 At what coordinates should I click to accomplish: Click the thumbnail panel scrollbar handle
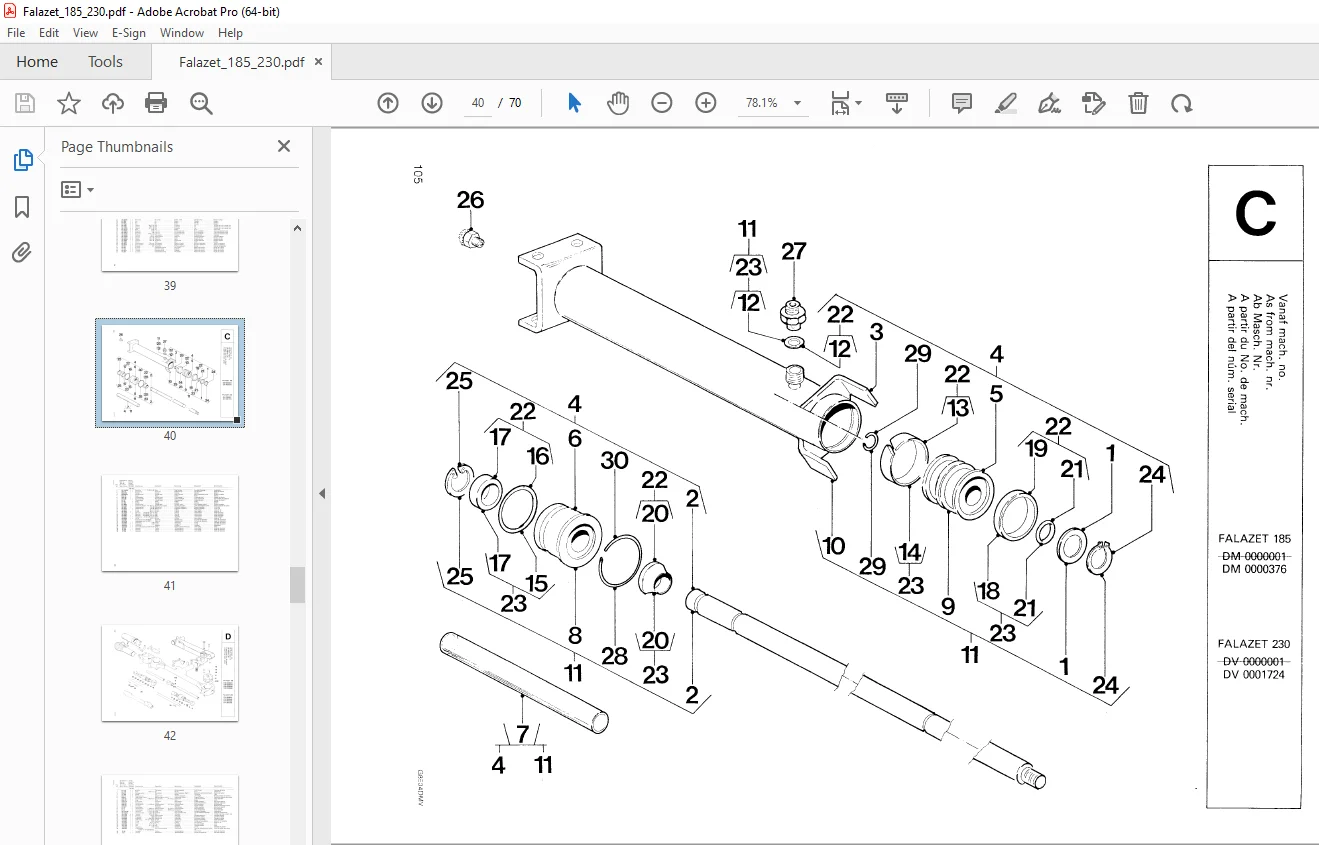[x=297, y=585]
